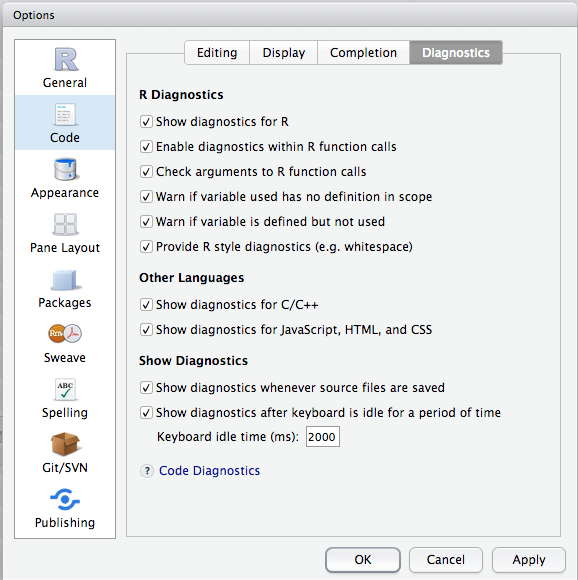
Task: Open the General options section
Action: click(65, 68)
